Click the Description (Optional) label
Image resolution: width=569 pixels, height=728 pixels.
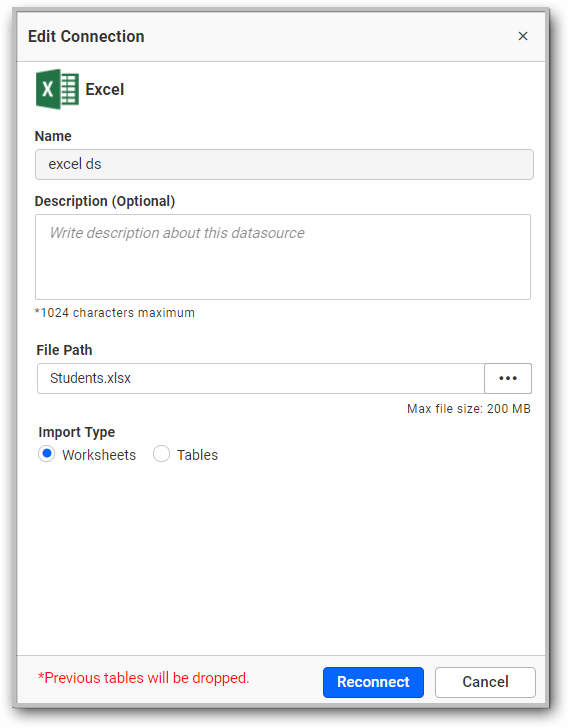pyautogui.click(x=105, y=201)
